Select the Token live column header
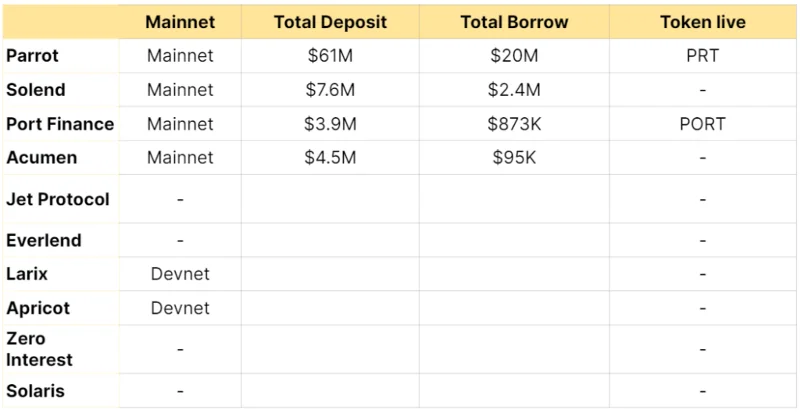 703,22
